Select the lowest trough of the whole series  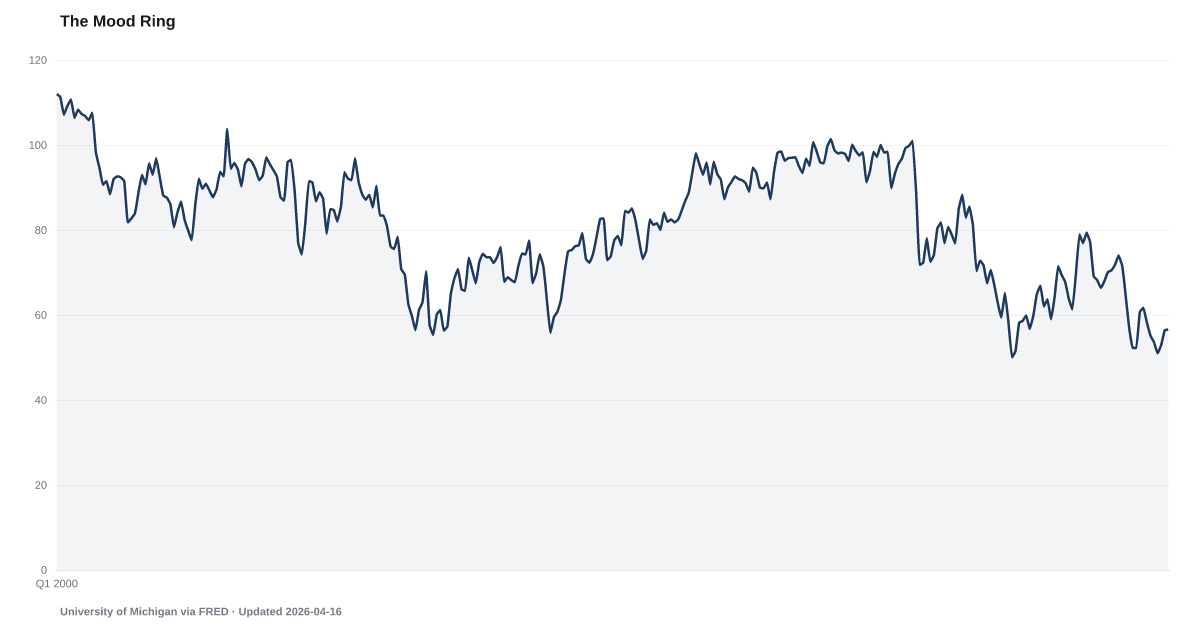pyautogui.click(x=1012, y=349)
